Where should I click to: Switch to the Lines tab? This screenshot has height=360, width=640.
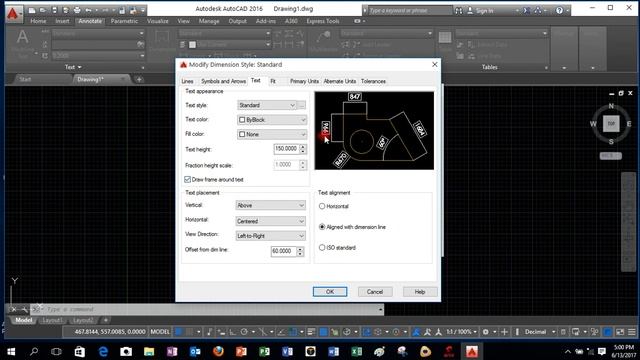coord(187,81)
